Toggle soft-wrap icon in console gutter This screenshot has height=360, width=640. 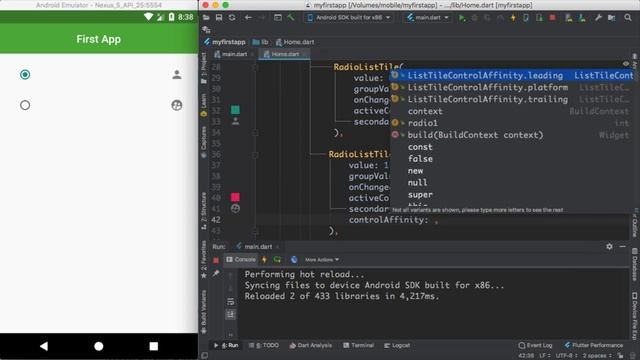click(231, 301)
